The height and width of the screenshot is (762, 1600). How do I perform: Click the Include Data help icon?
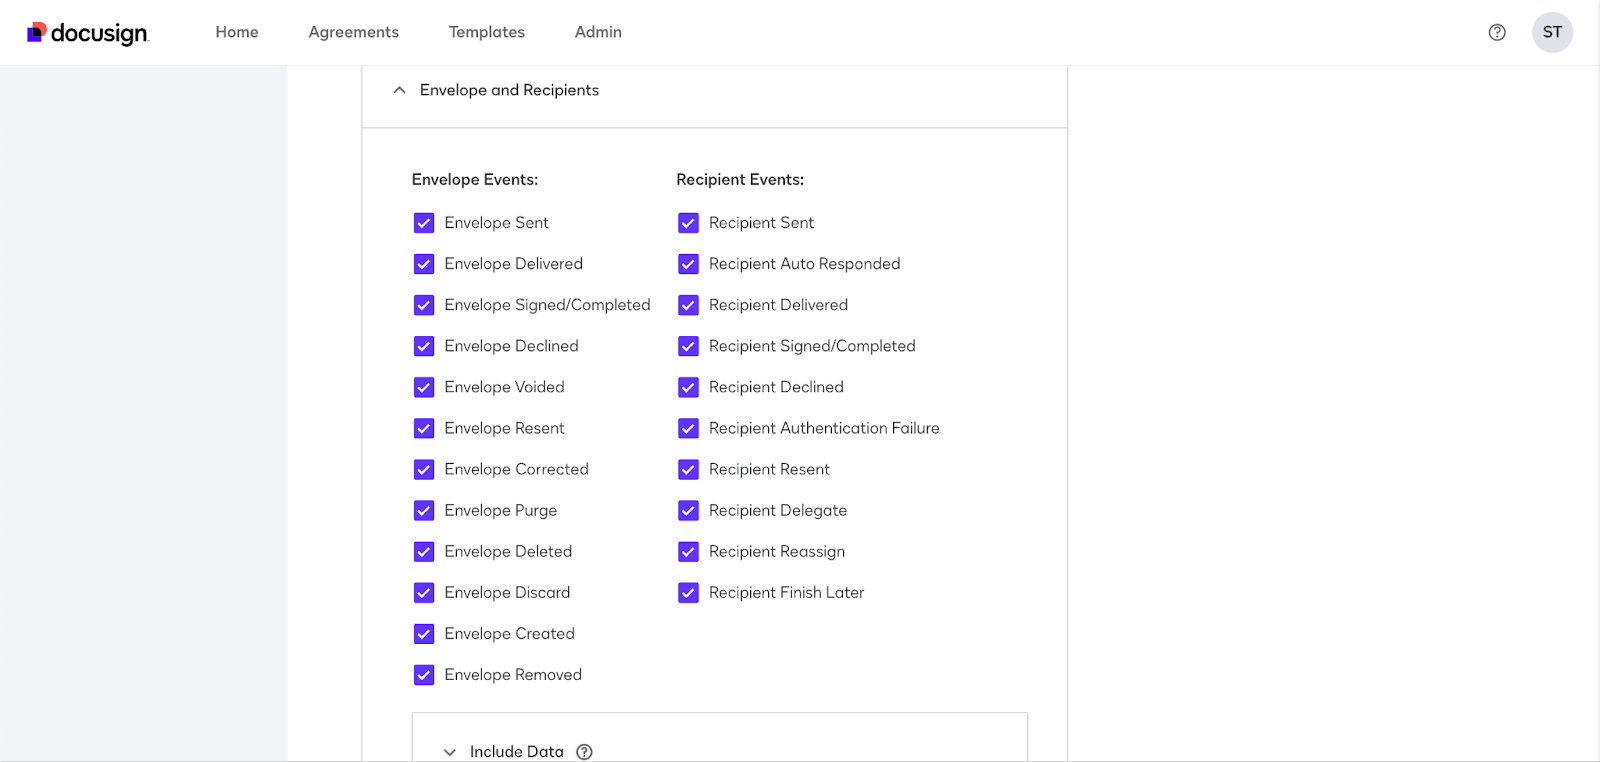[x=585, y=752]
